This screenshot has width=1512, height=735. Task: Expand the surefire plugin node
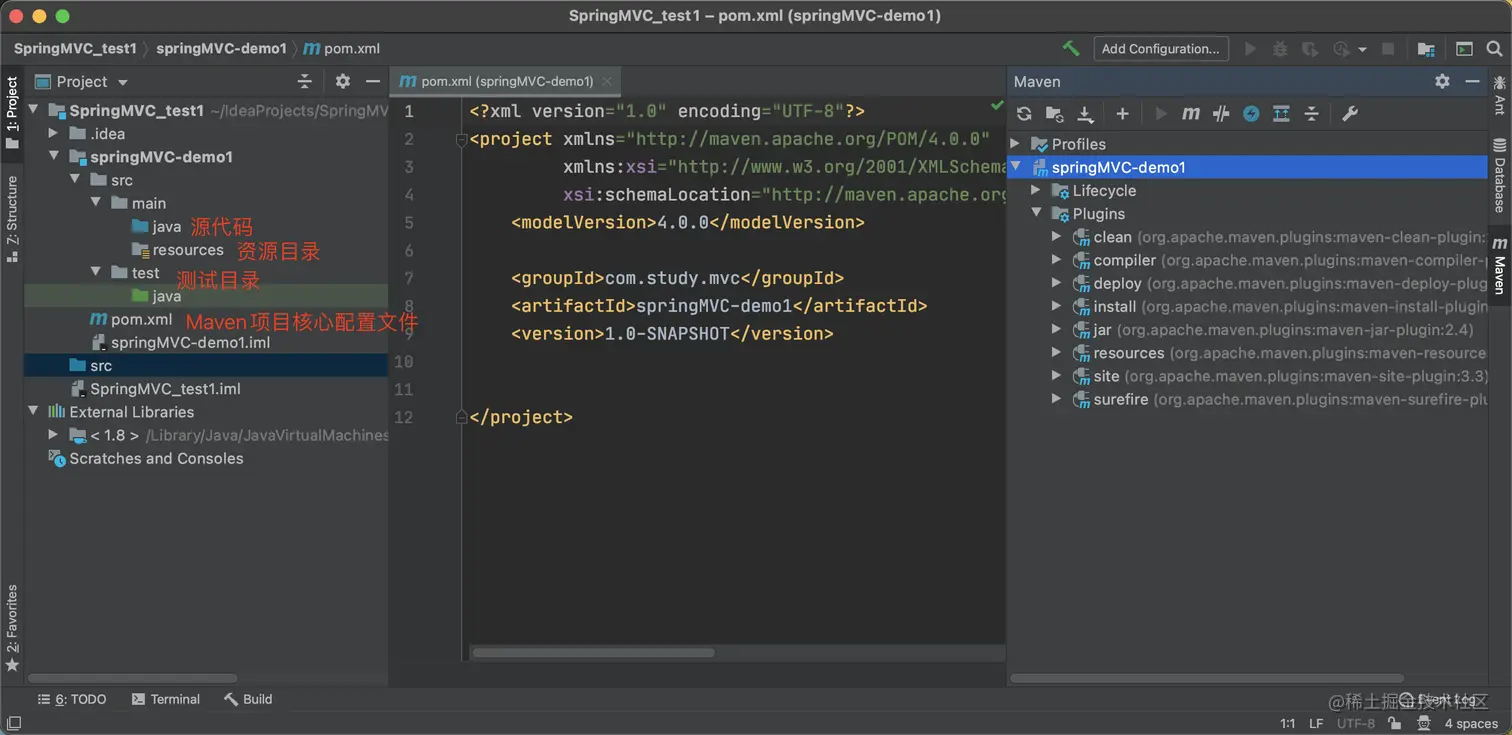pos(1057,399)
